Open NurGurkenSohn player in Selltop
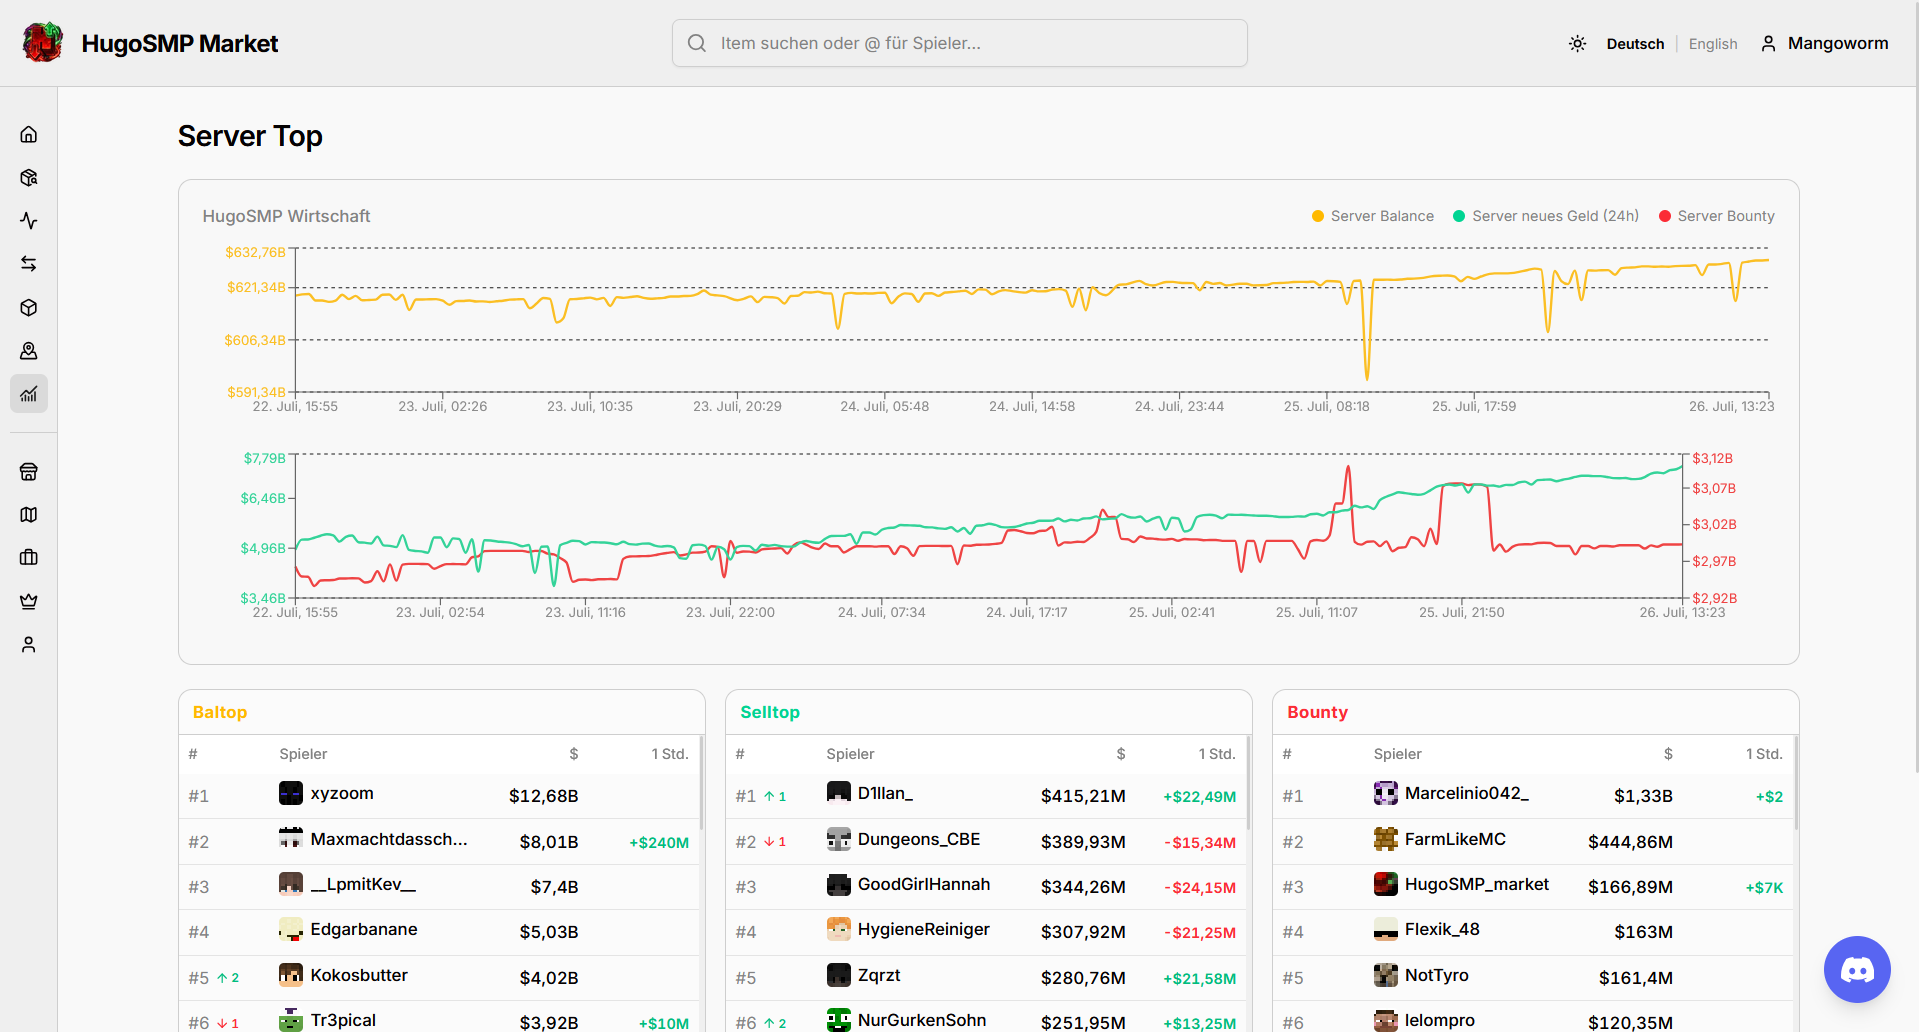The height and width of the screenshot is (1032, 1919). (922, 1020)
